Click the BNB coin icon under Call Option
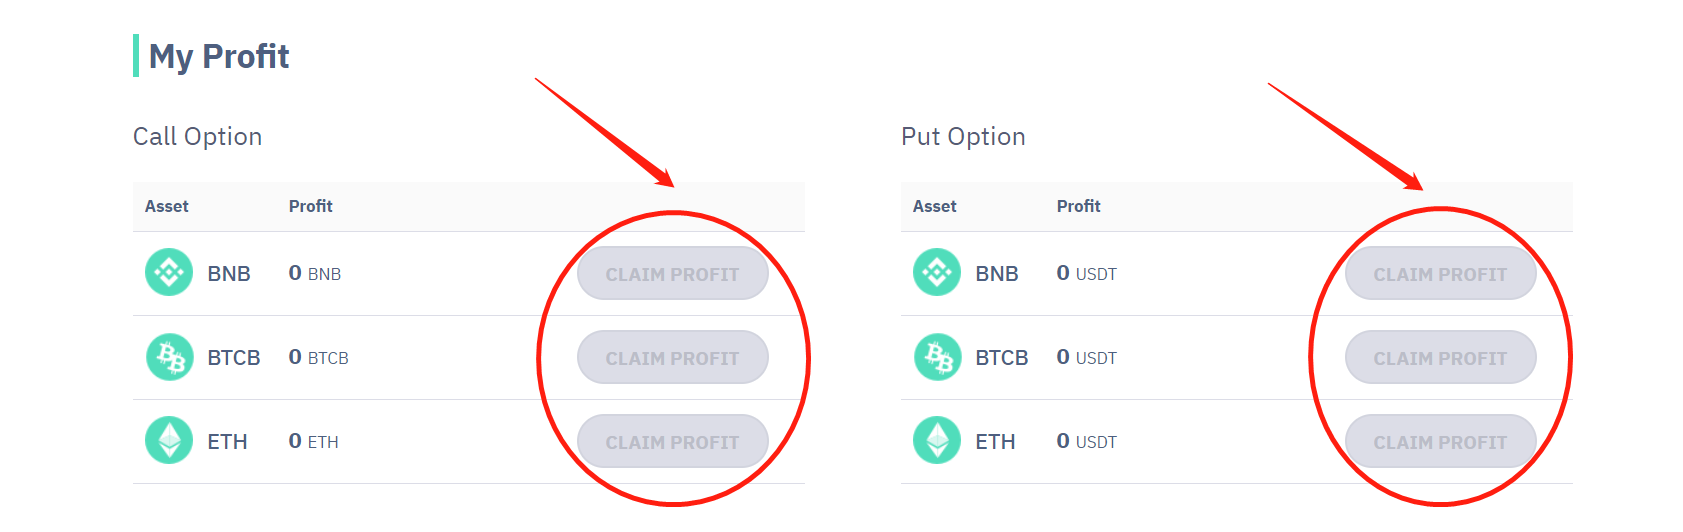This screenshot has width=1683, height=532. (x=169, y=272)
